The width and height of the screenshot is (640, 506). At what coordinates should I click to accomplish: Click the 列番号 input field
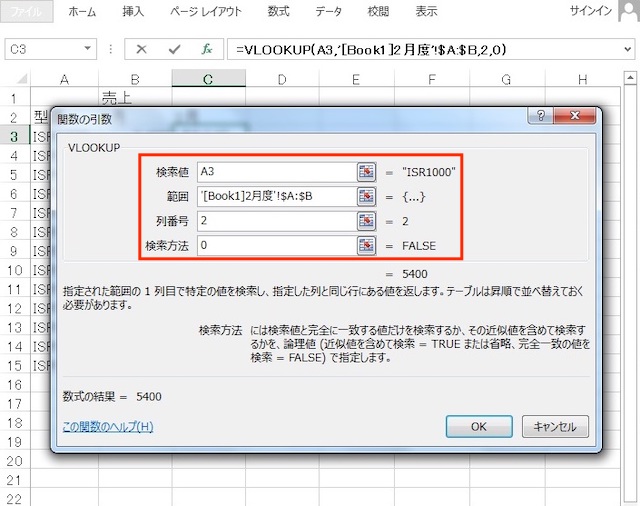pyautogui.click(x=277, y=221)
